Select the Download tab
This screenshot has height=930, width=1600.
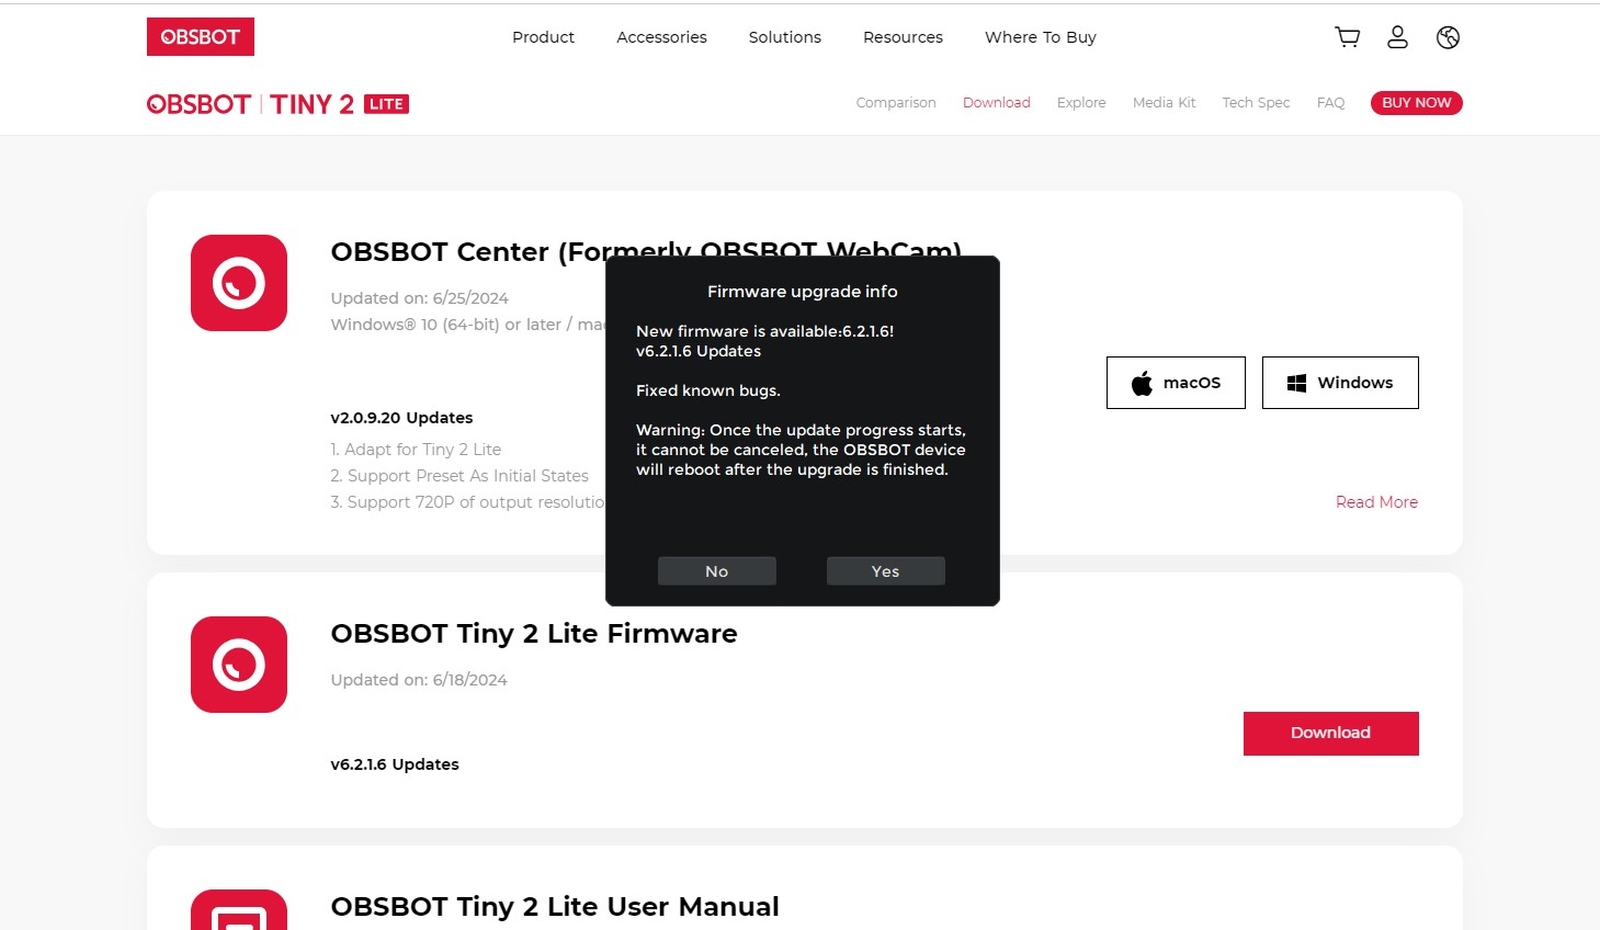996,103
